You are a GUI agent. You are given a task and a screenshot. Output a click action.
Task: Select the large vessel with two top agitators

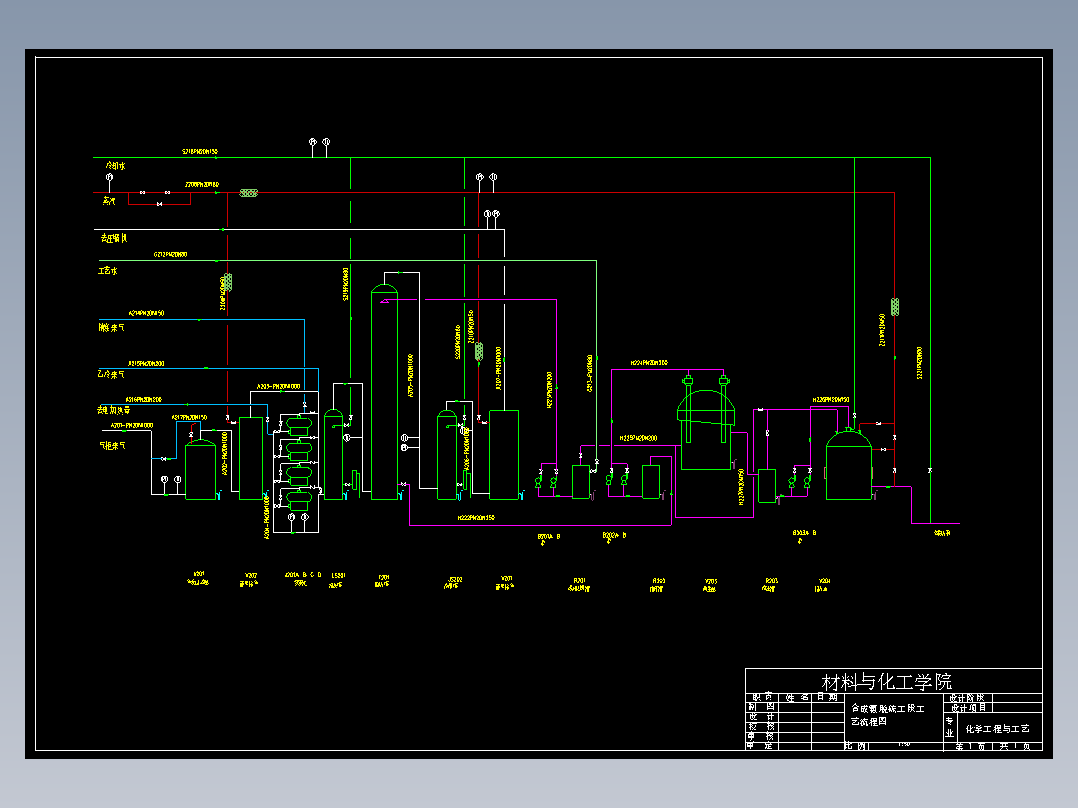click(706, 423)
